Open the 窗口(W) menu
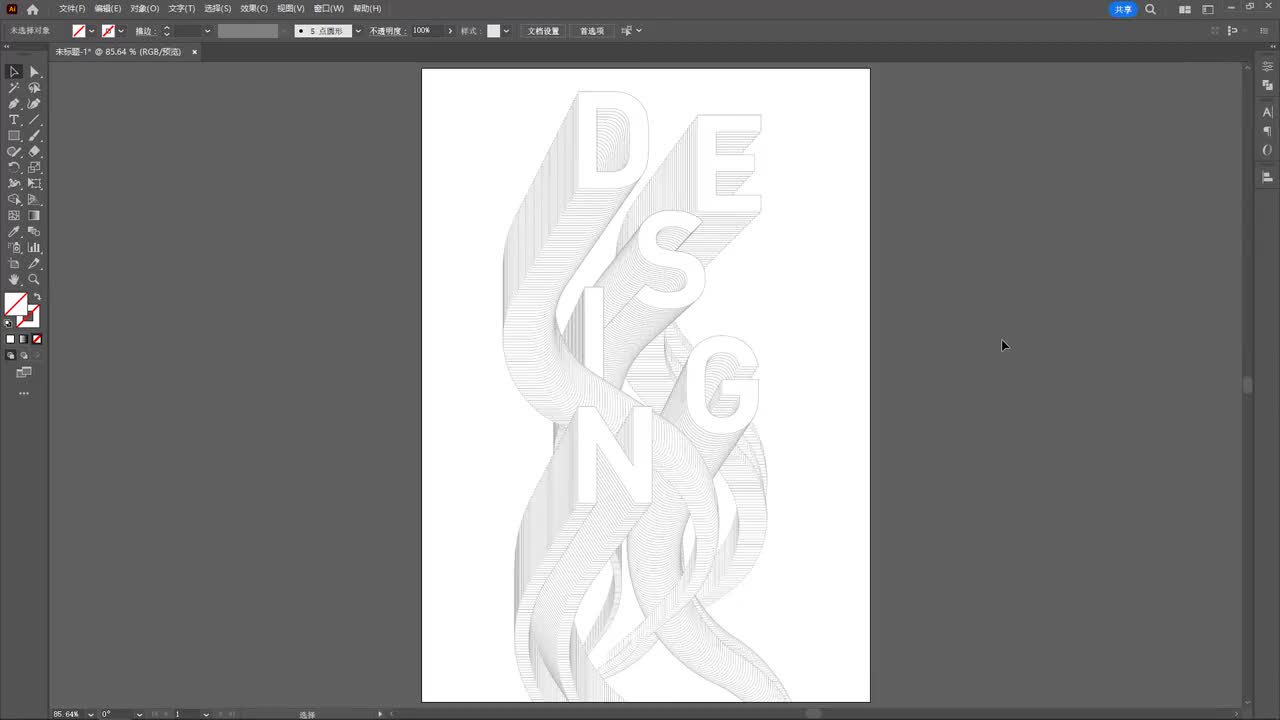Viewport: 1280px width, 720px height. (328, 9)
